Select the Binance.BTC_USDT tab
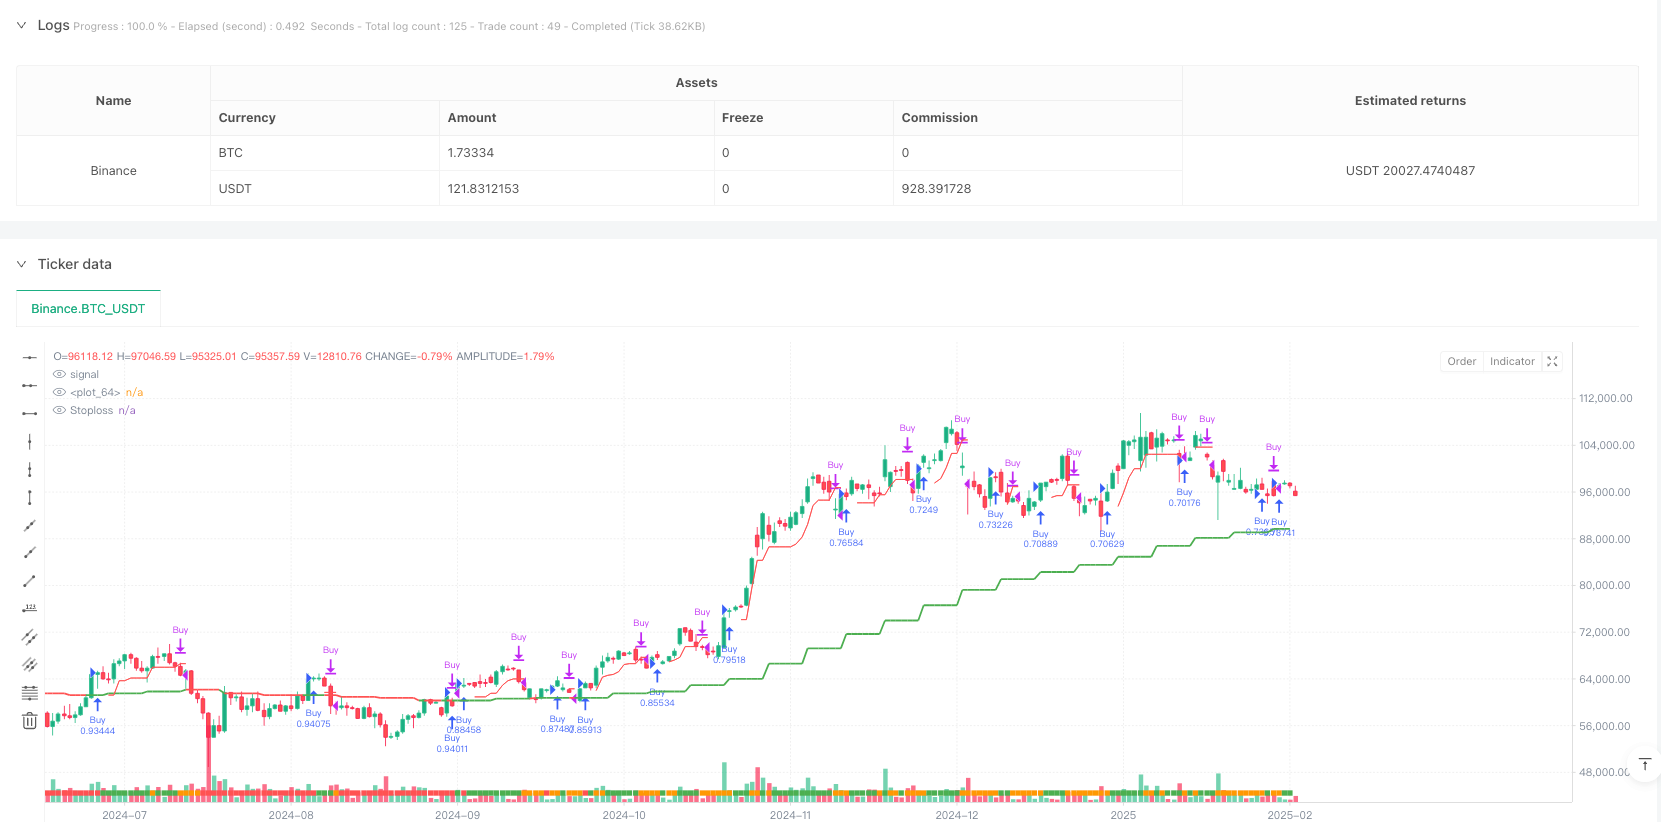This screenshot has height=822, width=1661. [88, 309]
